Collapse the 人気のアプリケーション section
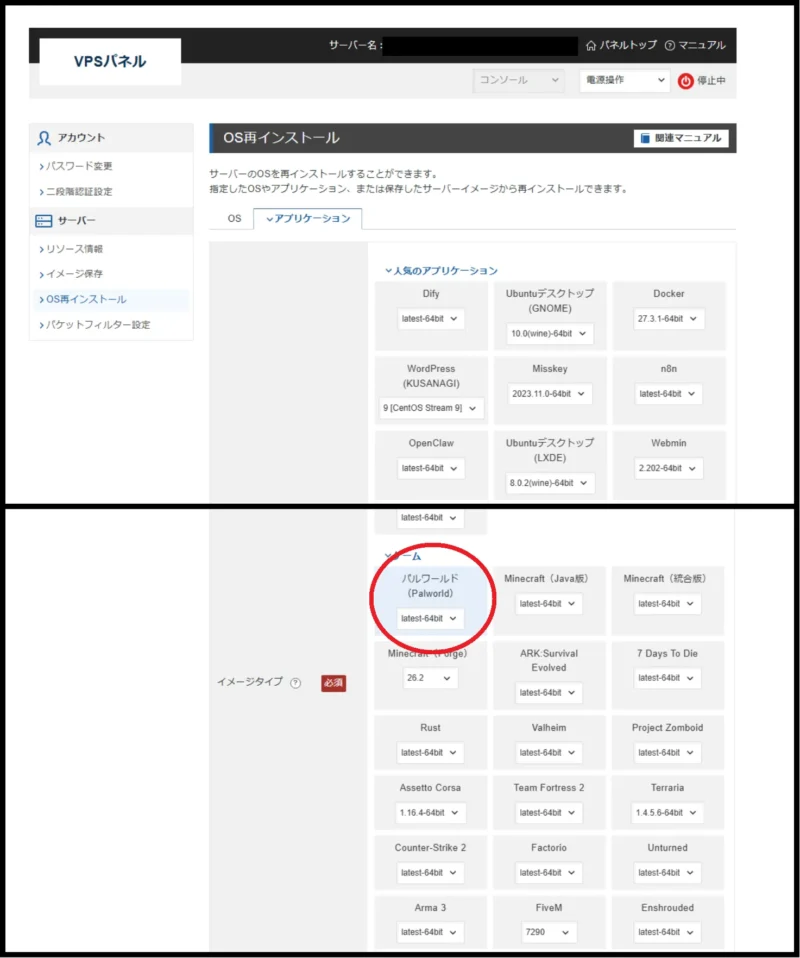The height and width of the screenshot is (958, 800). point(441,271)
